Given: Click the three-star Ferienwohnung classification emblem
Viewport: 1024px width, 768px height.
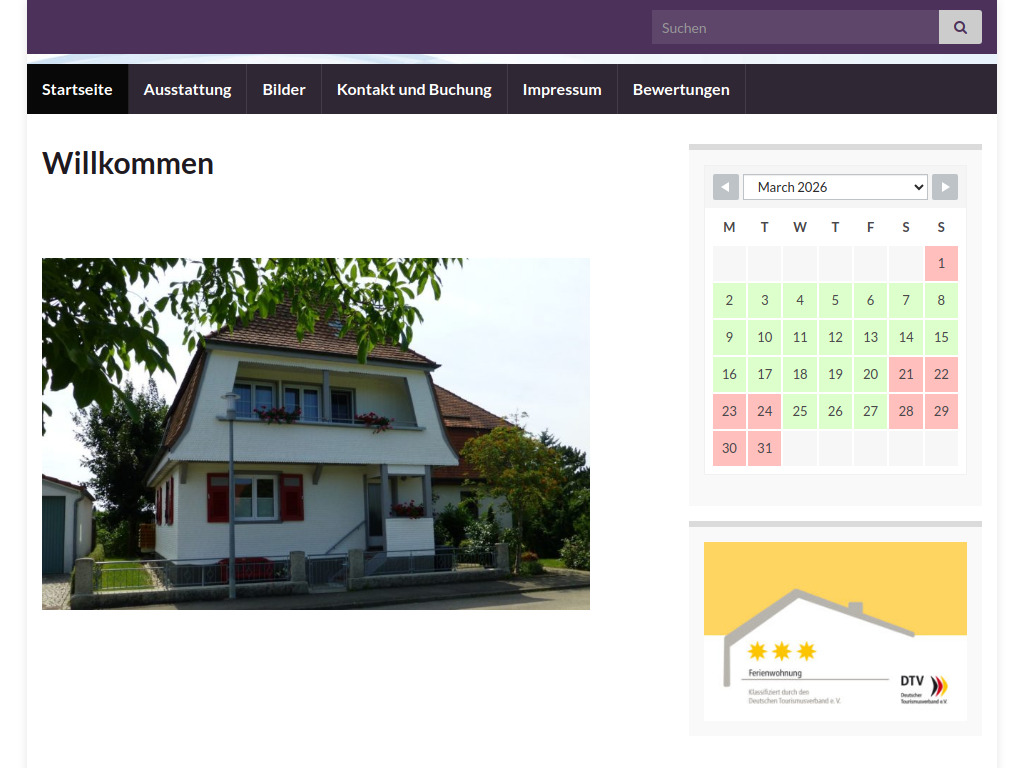Looking at the screenshot, I should [x=782, y=650].
